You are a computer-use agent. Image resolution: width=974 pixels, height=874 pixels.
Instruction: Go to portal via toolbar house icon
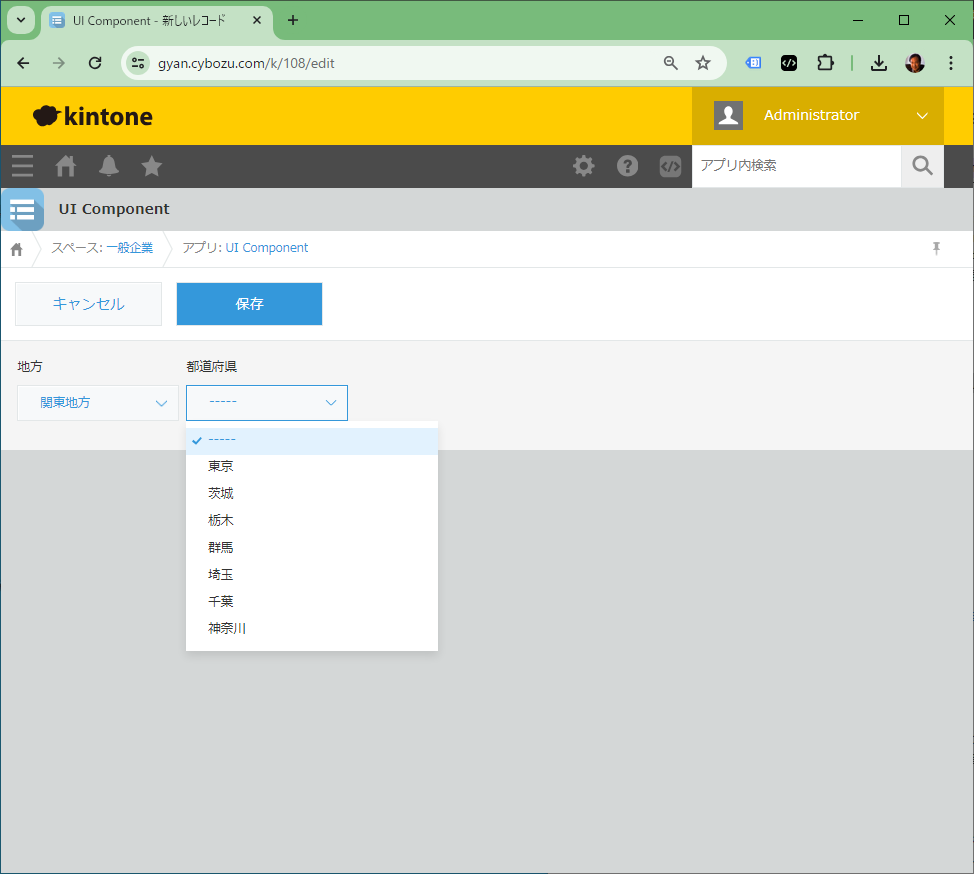coord(65,166)
